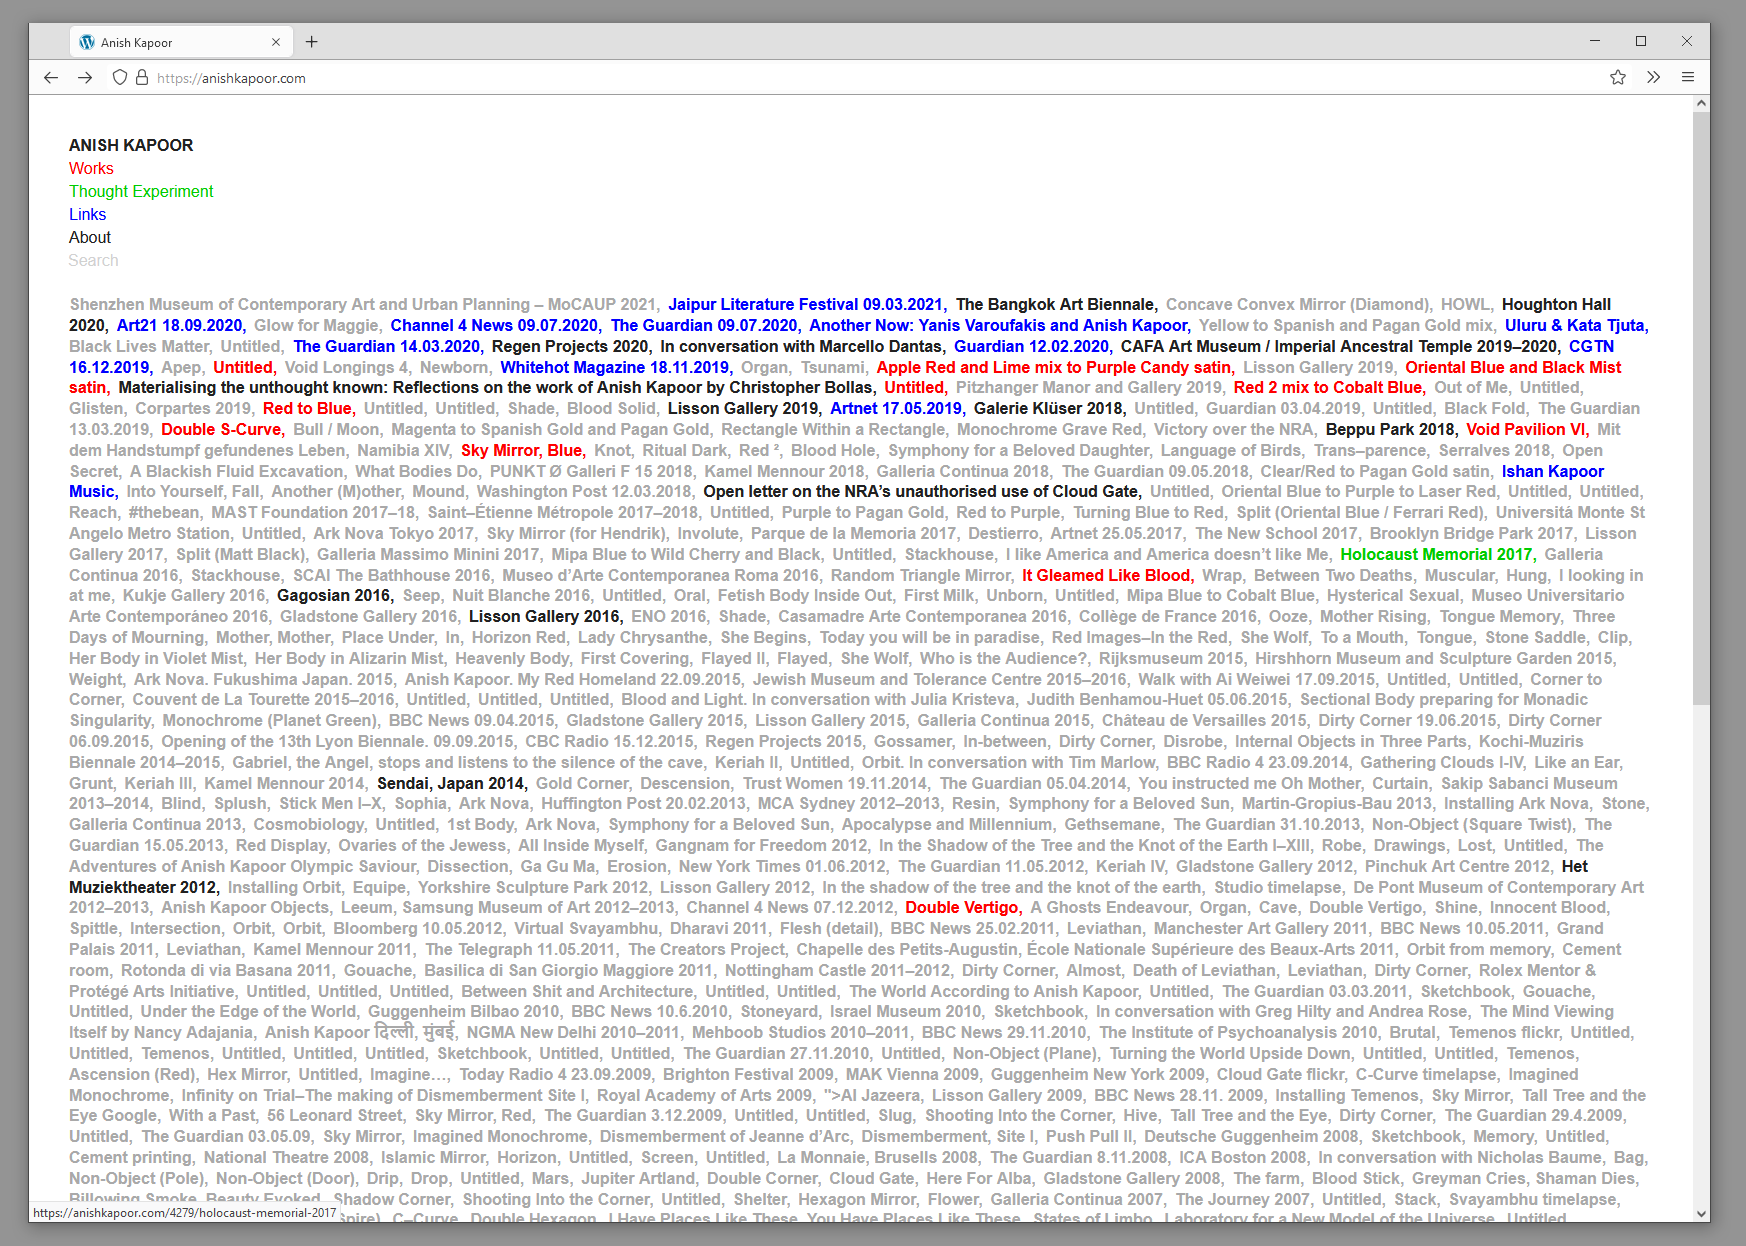1746x1246 pixels.
Task: Open The Guardian 14.03.2020 link
Action: point(387,346)
